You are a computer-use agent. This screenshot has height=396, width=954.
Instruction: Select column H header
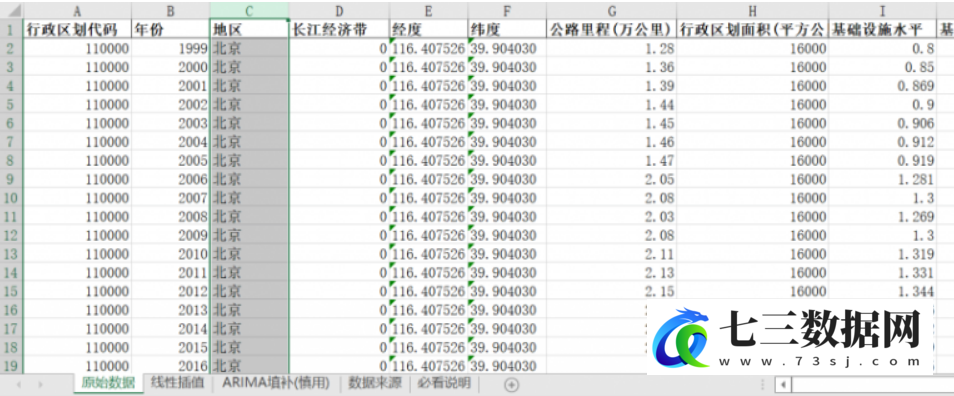pyautogui.click(x=753, y=10)
